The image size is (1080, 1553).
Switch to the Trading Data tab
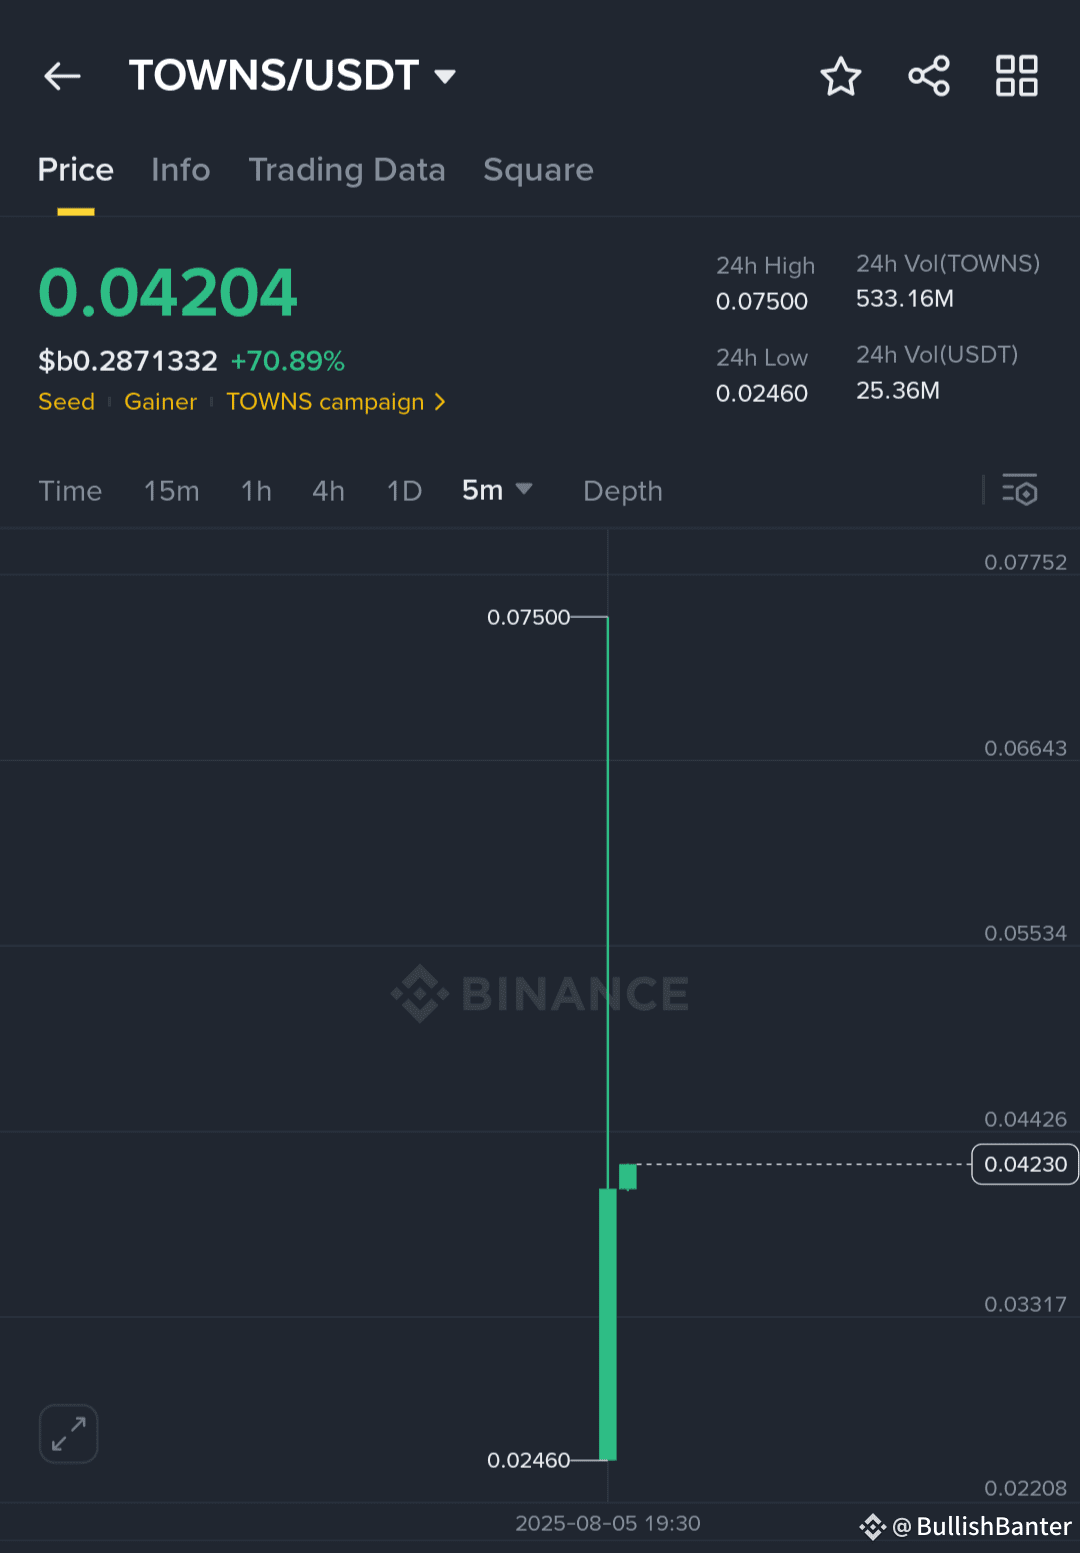(347, 170)
